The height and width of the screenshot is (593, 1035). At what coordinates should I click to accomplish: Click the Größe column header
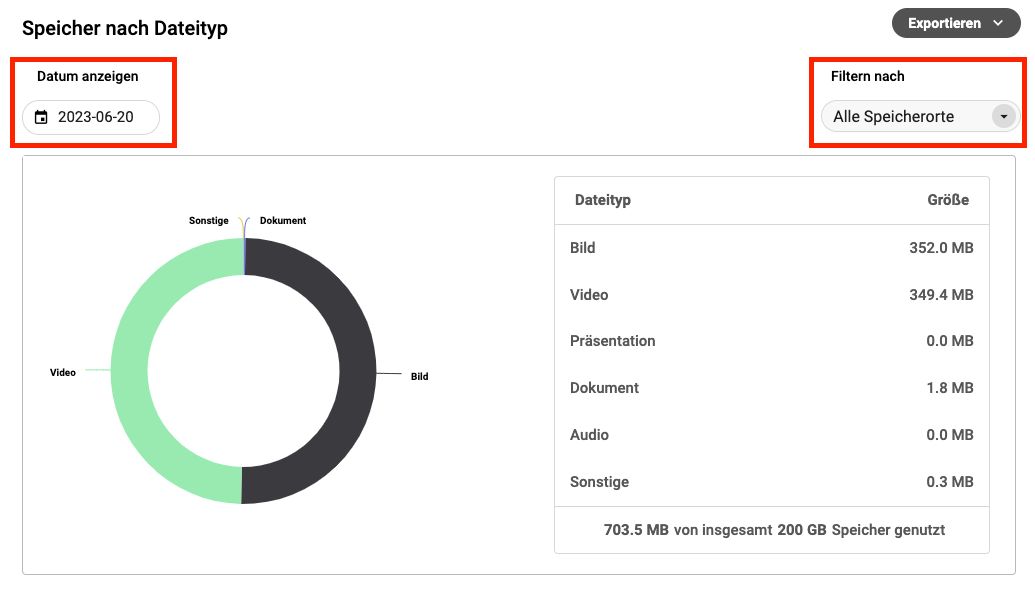948,200
